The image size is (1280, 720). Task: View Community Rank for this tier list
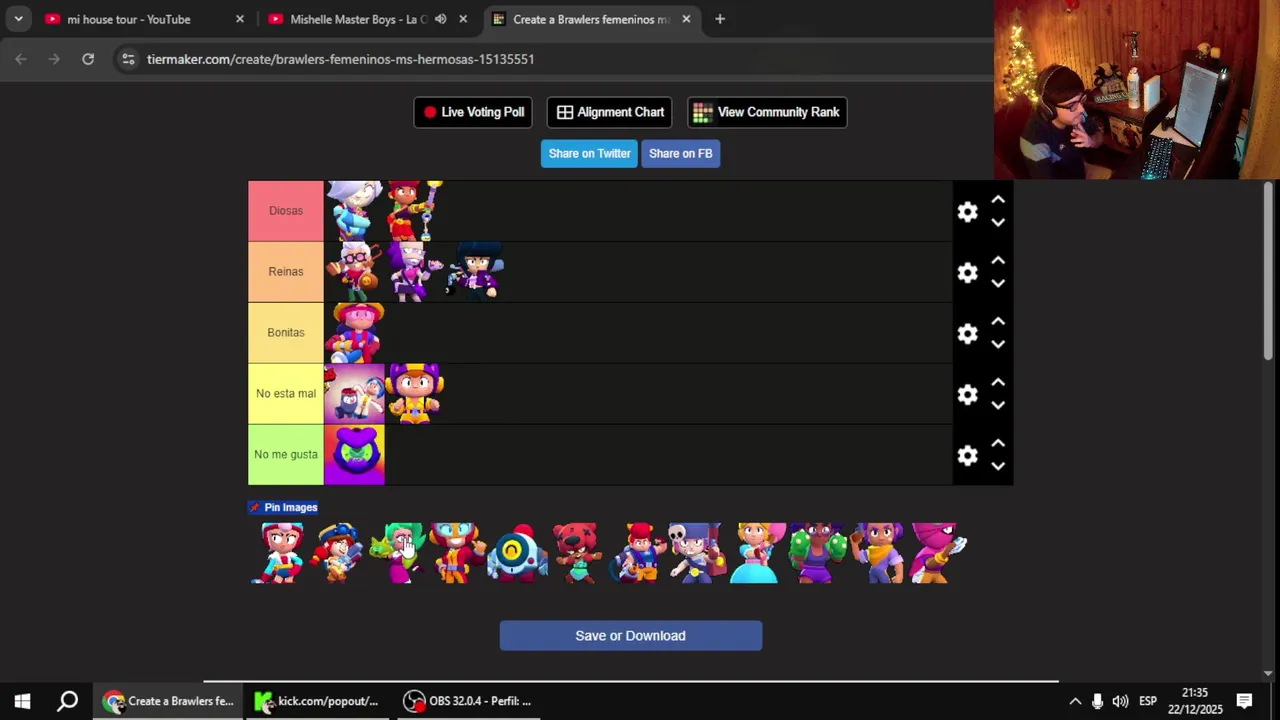[767, 112]
